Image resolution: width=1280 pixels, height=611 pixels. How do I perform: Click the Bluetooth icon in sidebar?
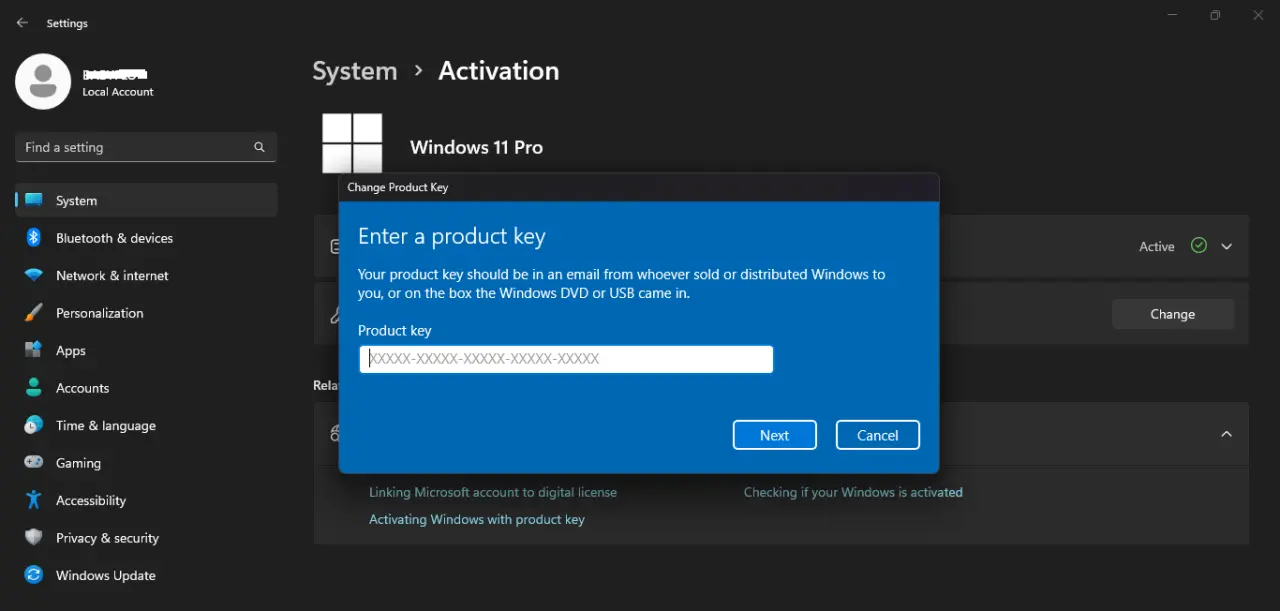pos(34,238)
